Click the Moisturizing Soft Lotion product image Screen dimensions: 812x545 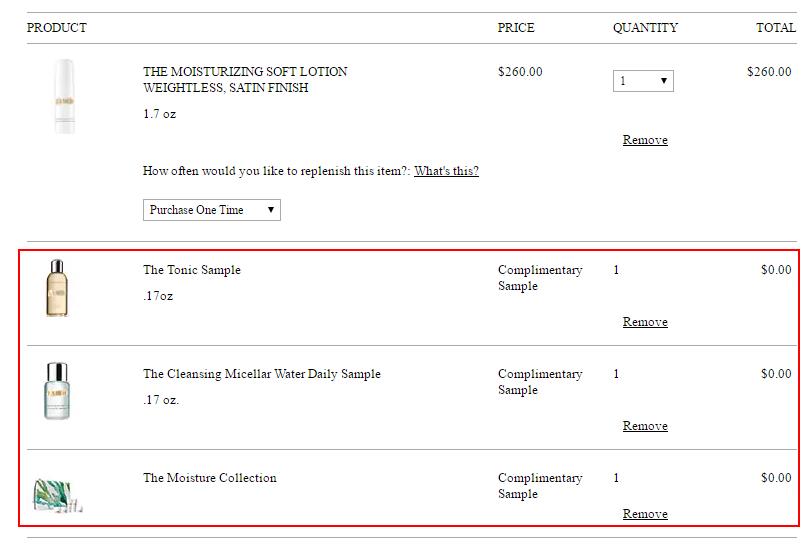(x=65, y=96)
